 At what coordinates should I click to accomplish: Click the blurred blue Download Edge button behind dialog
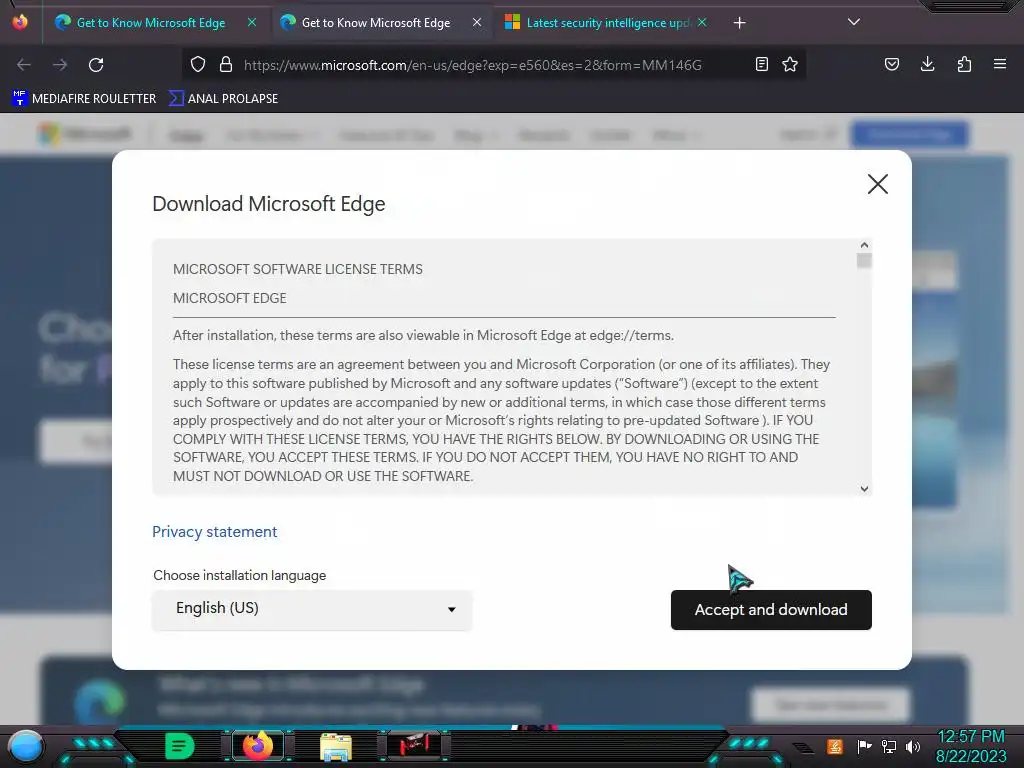coord(909,135)
